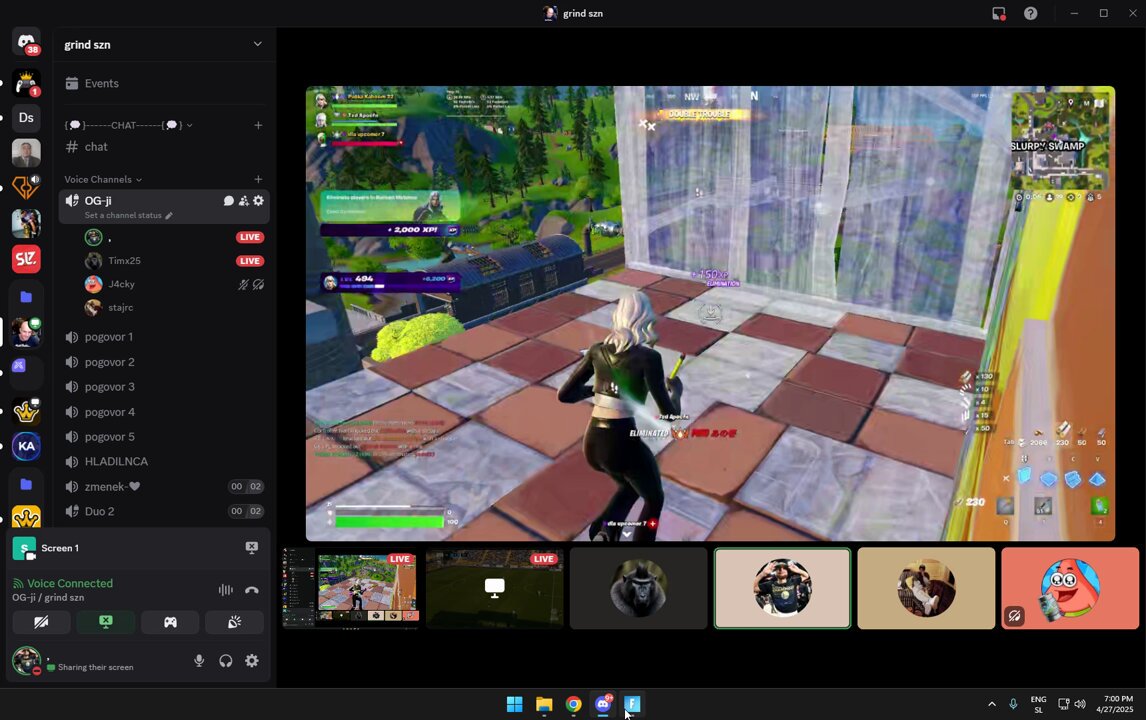Join the zmenek voice channel

[164, 486]
